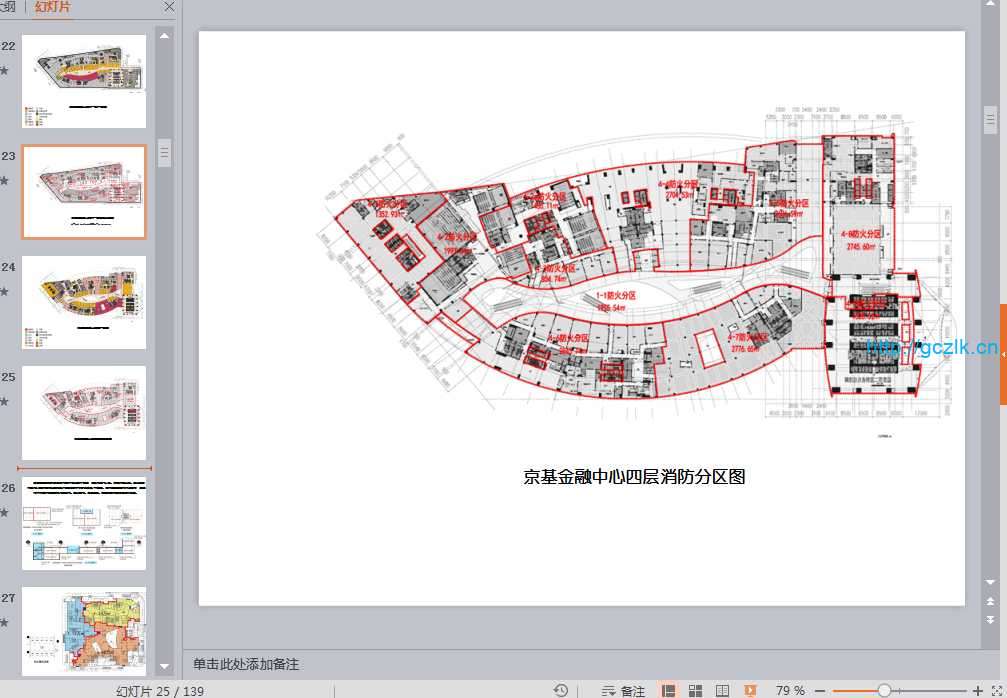
Task: Open Slide Sorter view
Action: coord(695,691)
